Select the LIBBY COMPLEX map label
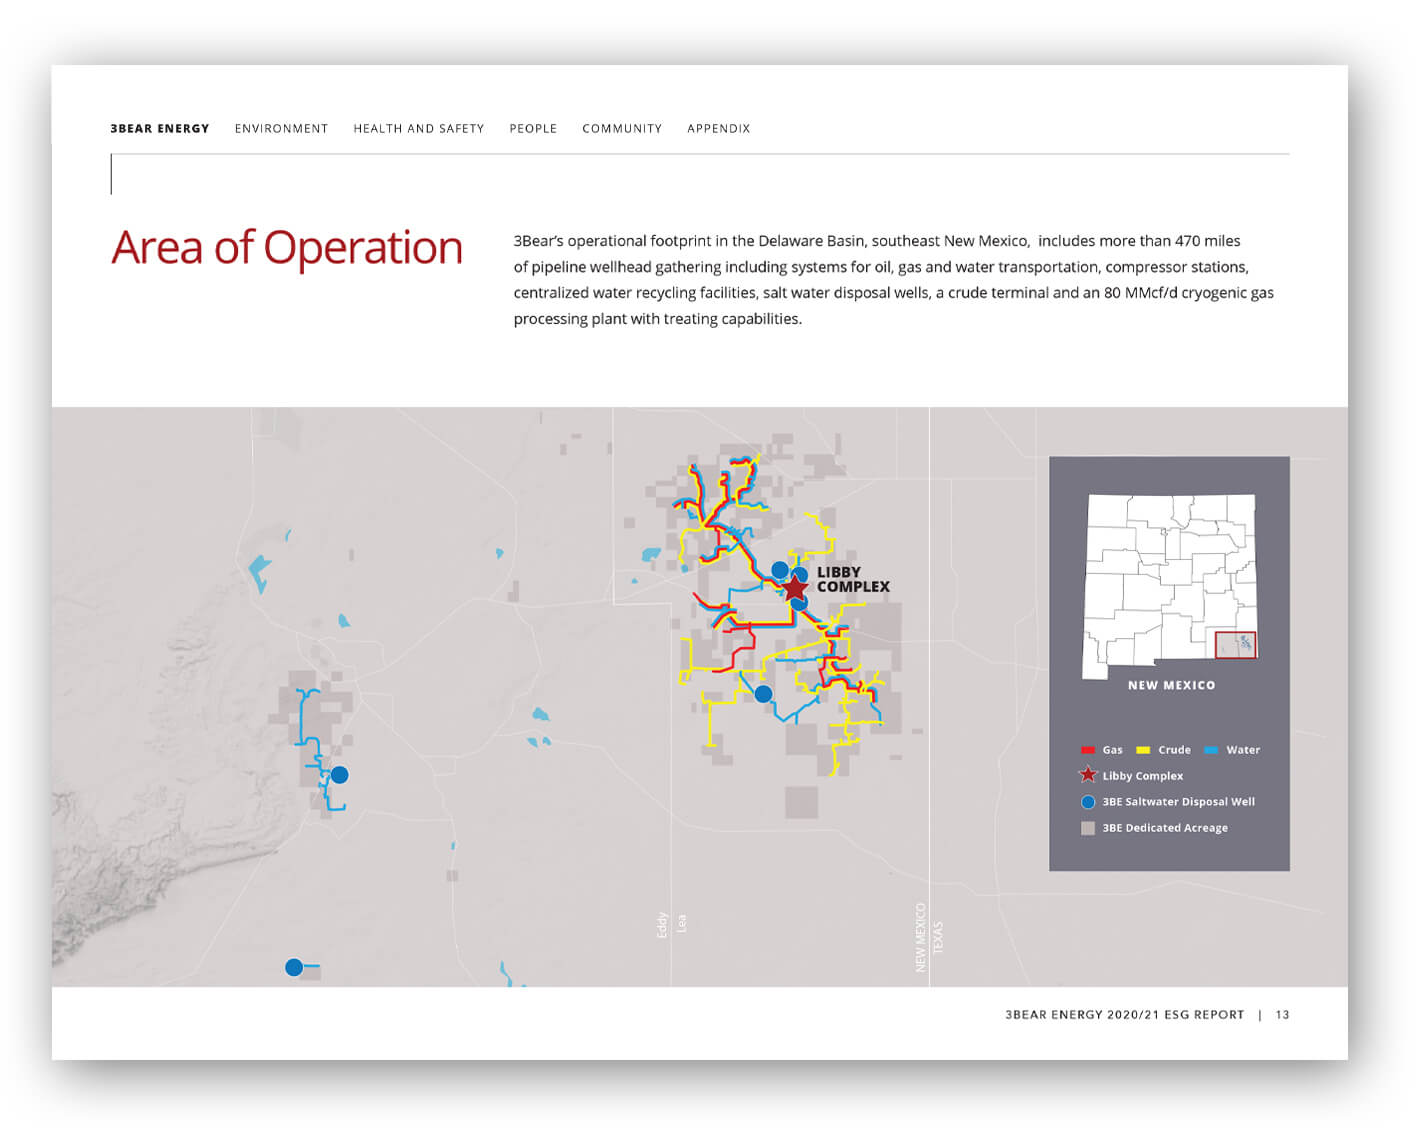Image resolution: width=1426 pixels, height=1139 pixels. pos(853,579)
